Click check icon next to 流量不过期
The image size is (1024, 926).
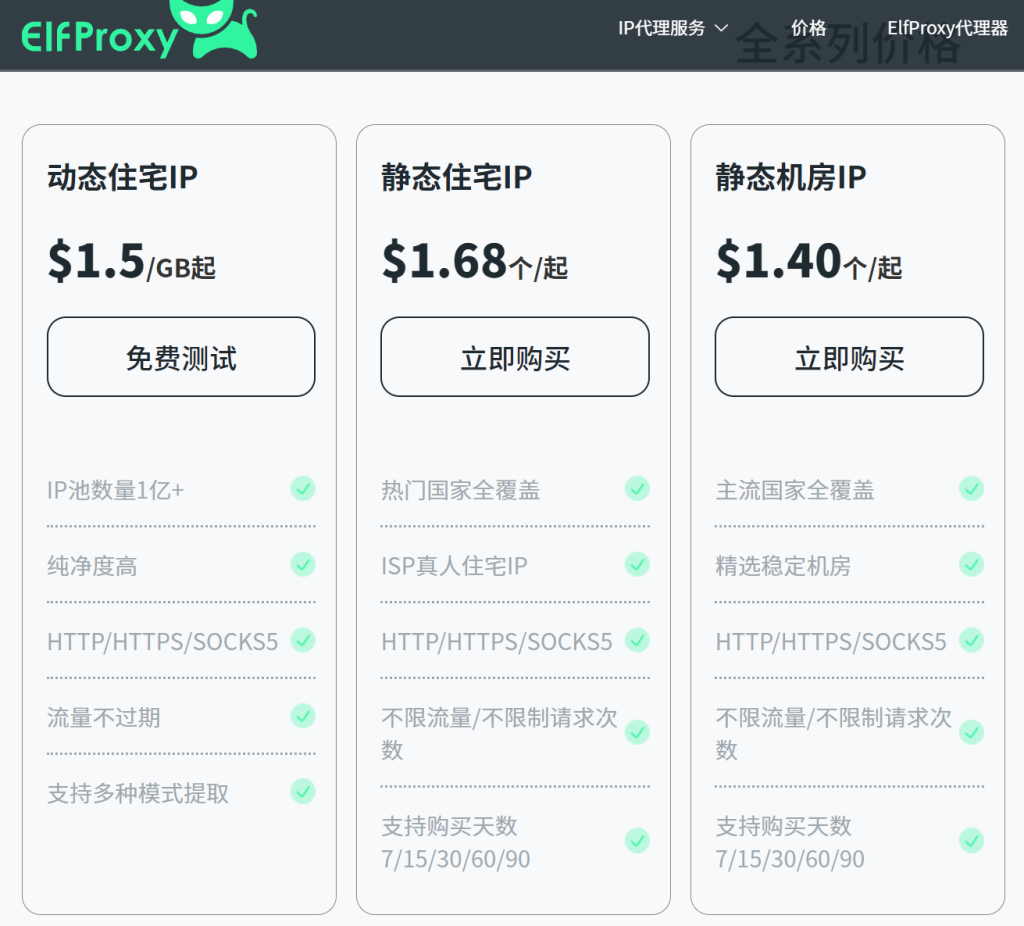(x=303, y=716)
